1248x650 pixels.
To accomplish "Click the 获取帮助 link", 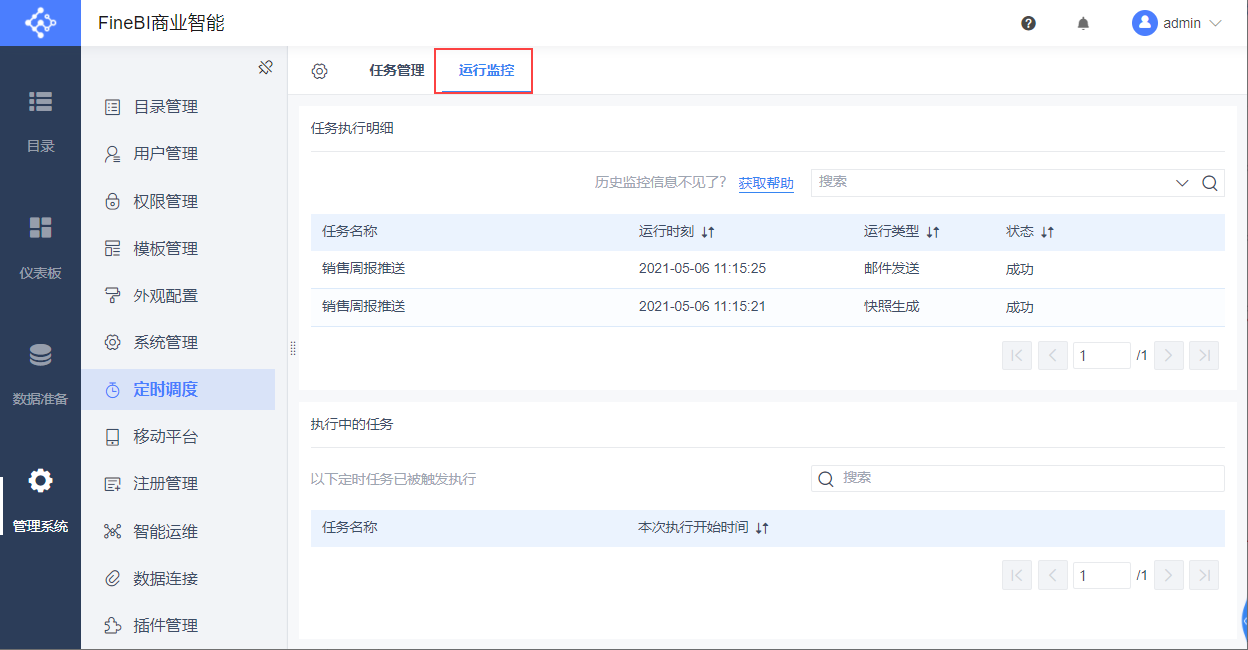I will (x=766, y=183).
